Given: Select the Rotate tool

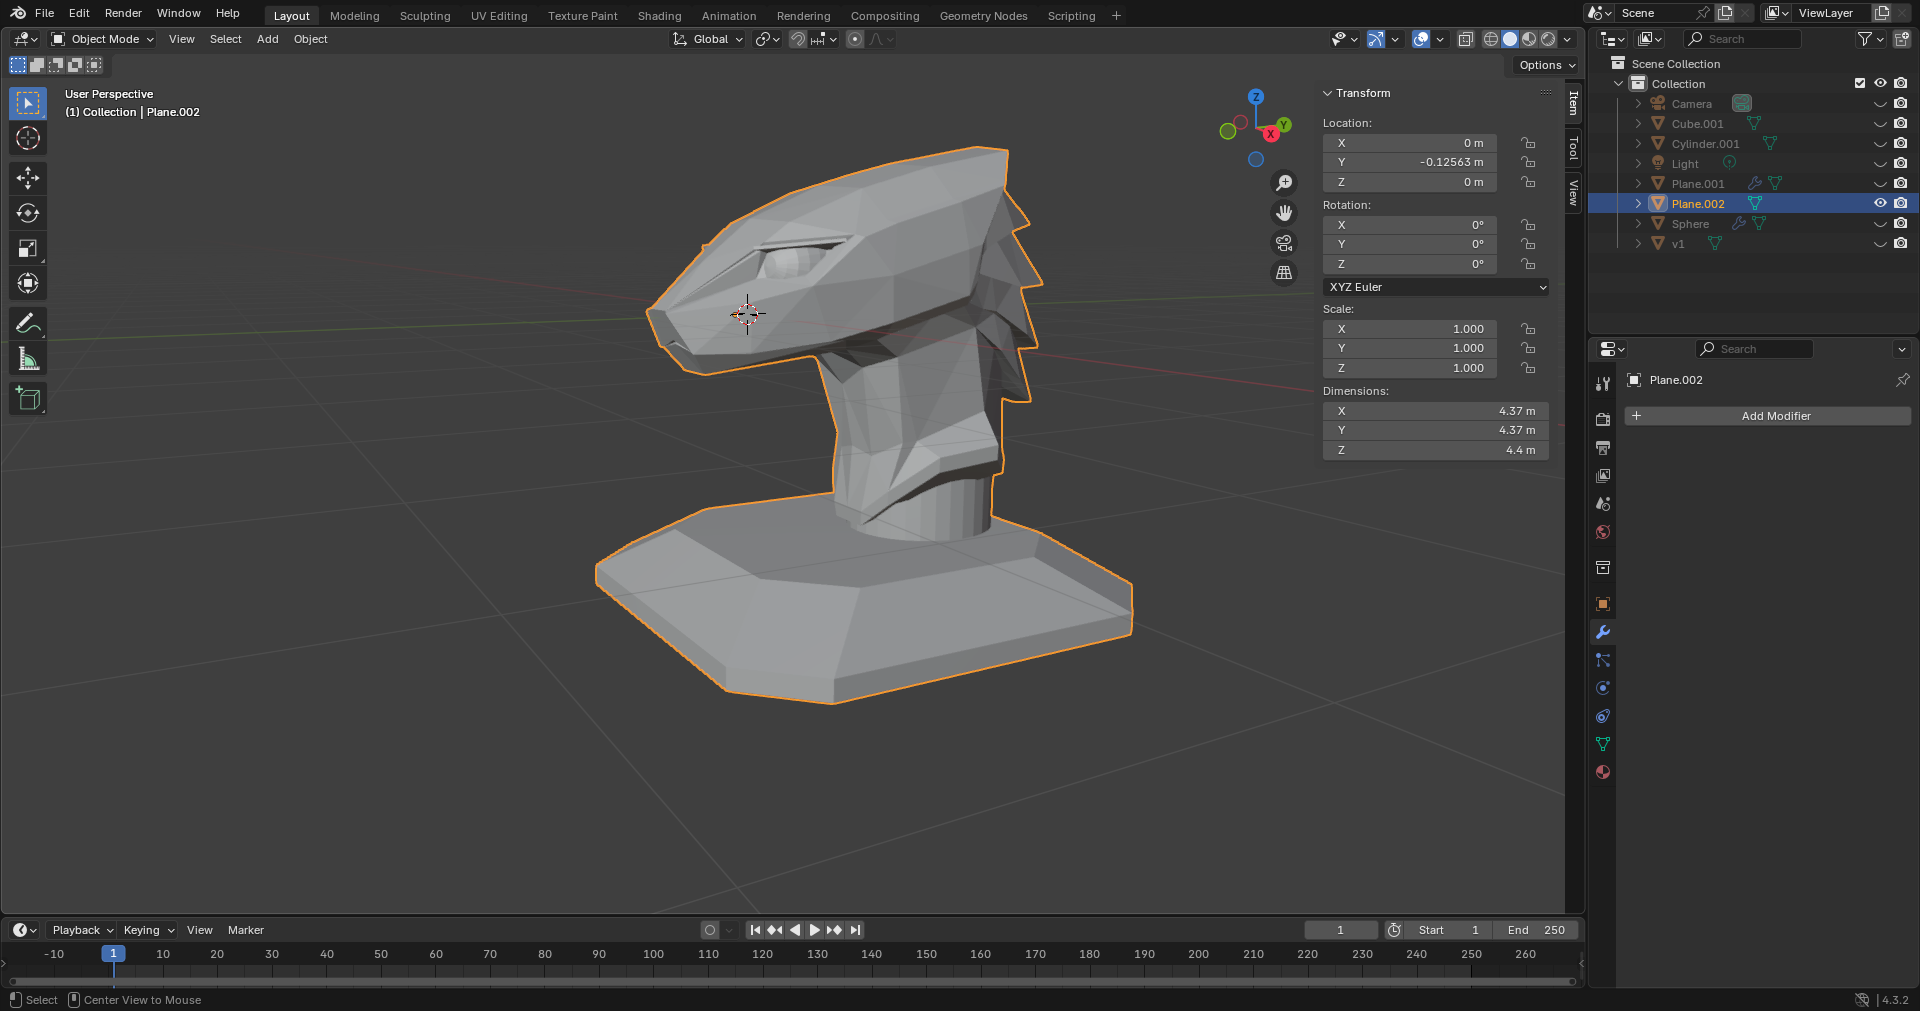Looking at the screenshot, I should pyautogui.click(x=28, y=213).
